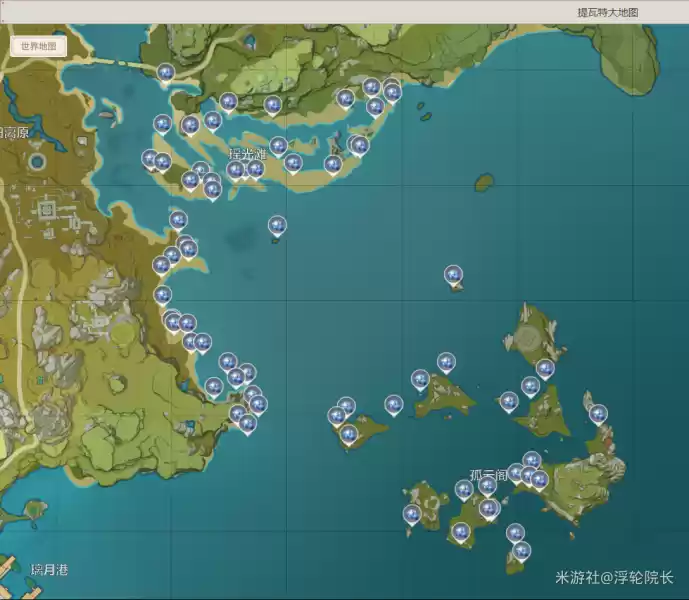Click the square ruins landmark on the western land

tap(47, 210)
